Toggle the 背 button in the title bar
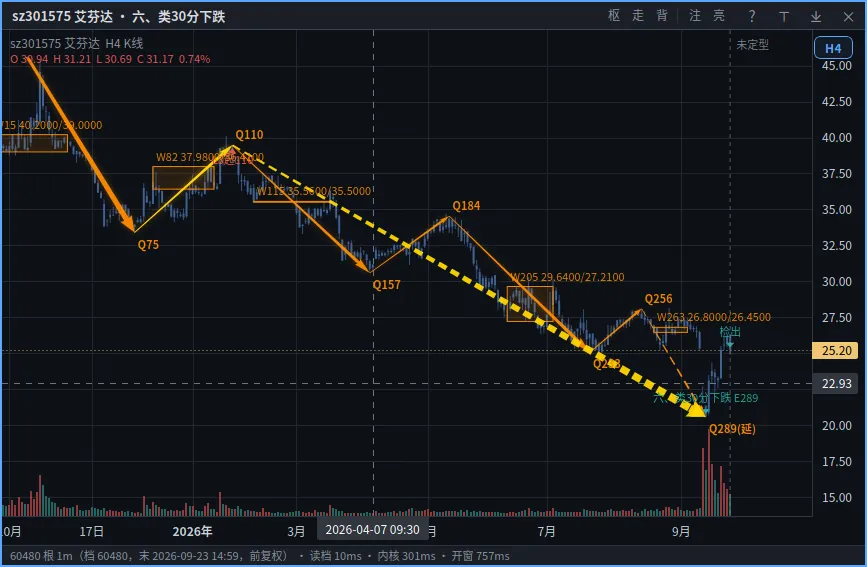 coord(662,15)
